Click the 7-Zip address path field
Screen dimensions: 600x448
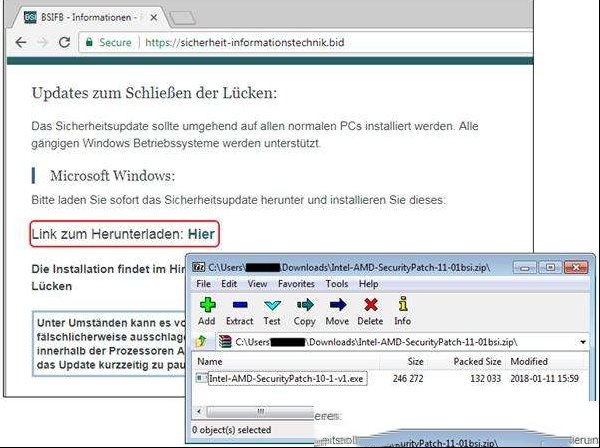[402, 342]
